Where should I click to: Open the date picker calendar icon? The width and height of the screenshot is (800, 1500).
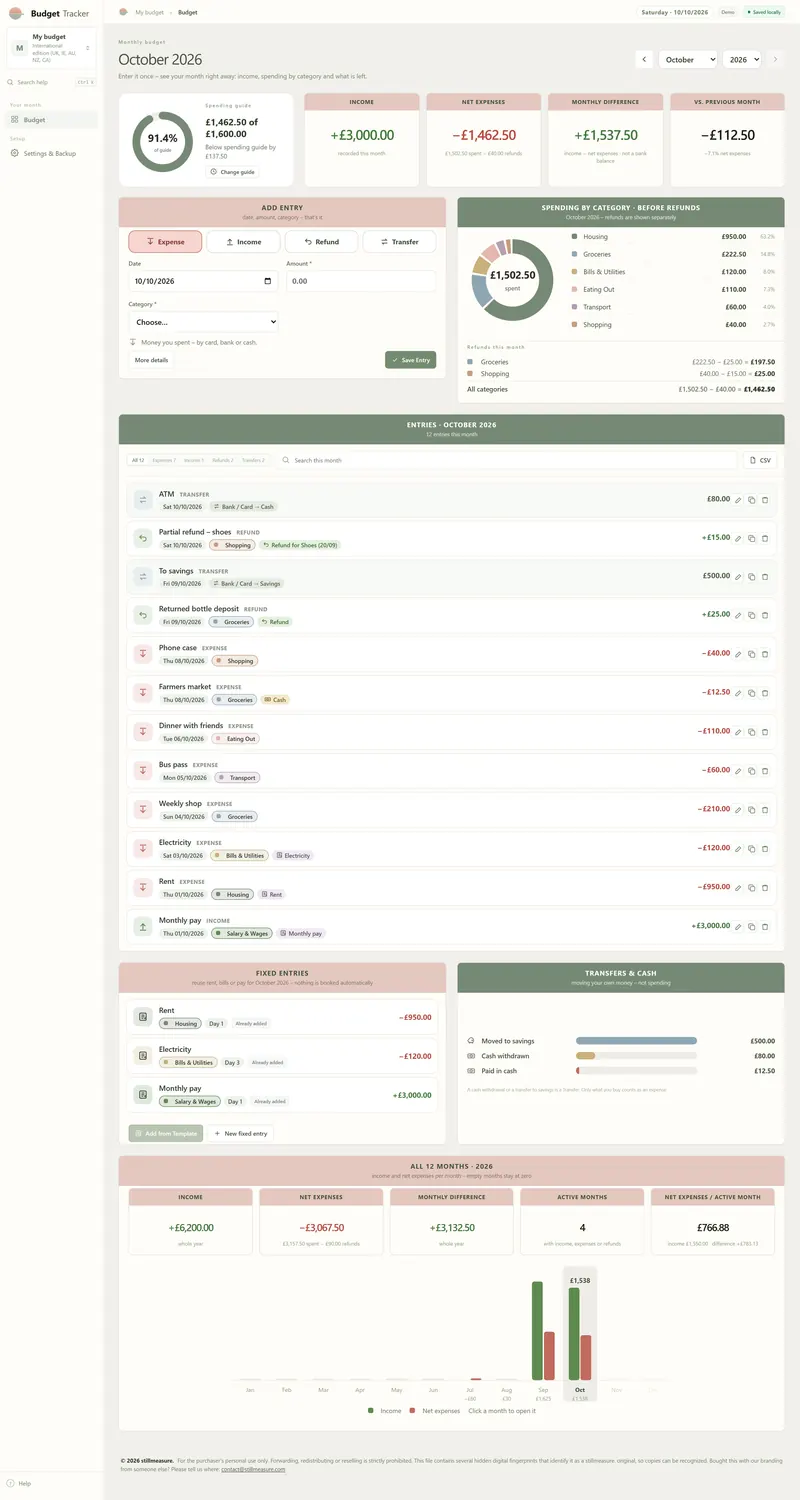(x=267, y=281)
